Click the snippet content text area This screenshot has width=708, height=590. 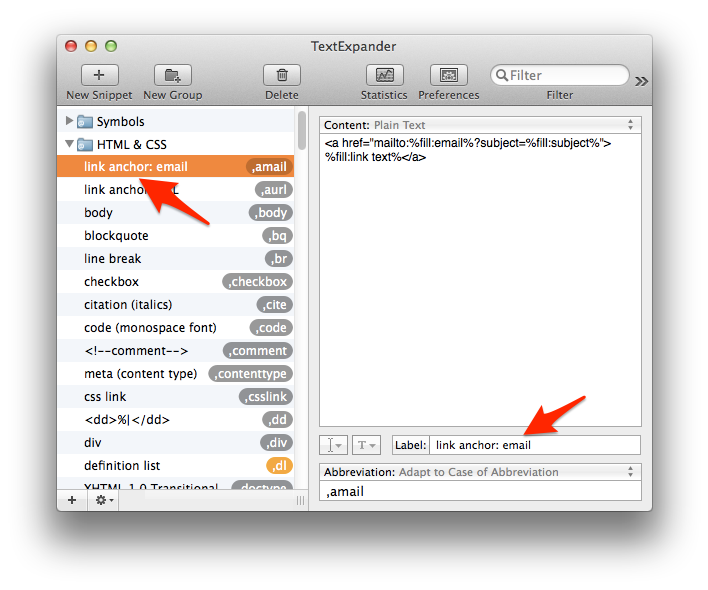tap(480, 280)
